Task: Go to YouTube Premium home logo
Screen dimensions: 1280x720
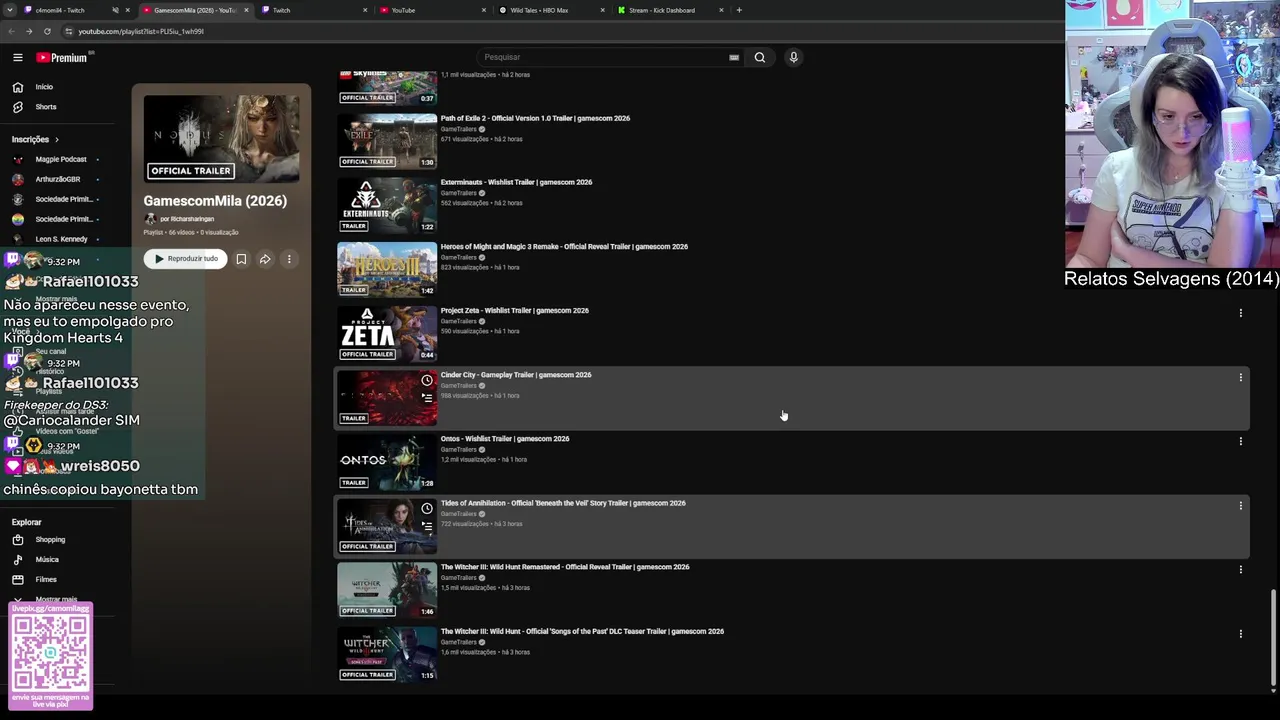Action: (x=62, y=58)
